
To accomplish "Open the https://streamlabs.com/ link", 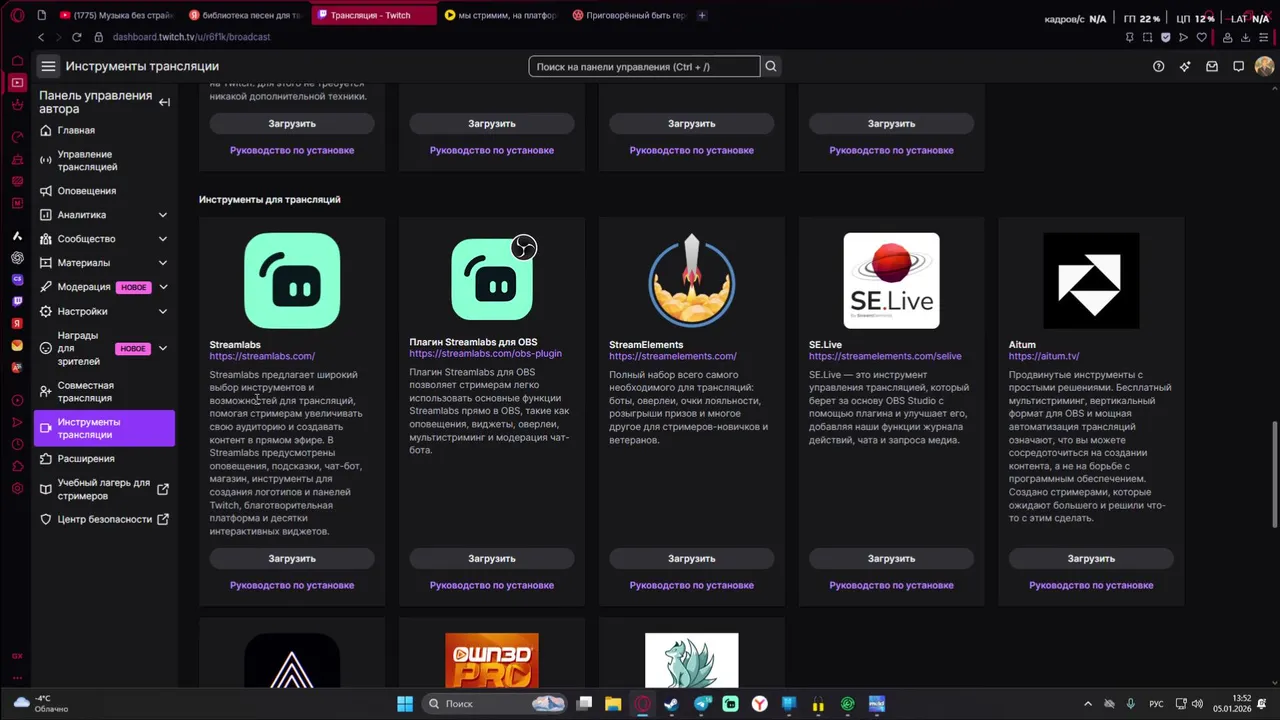I will (x=262, y=356).
